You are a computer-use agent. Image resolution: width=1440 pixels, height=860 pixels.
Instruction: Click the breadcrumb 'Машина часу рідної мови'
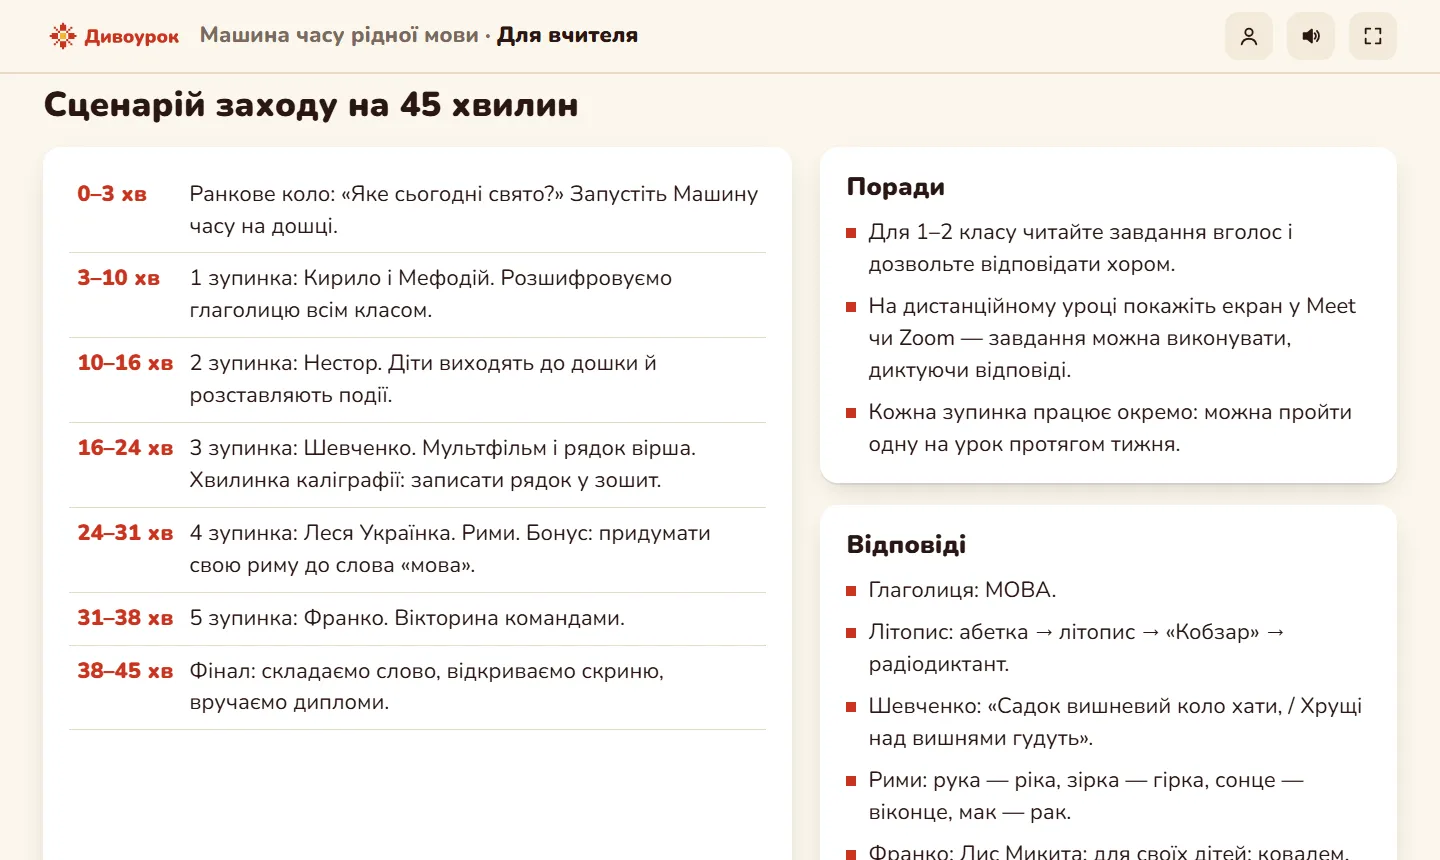pyautogui.click(x=339, y=35)
